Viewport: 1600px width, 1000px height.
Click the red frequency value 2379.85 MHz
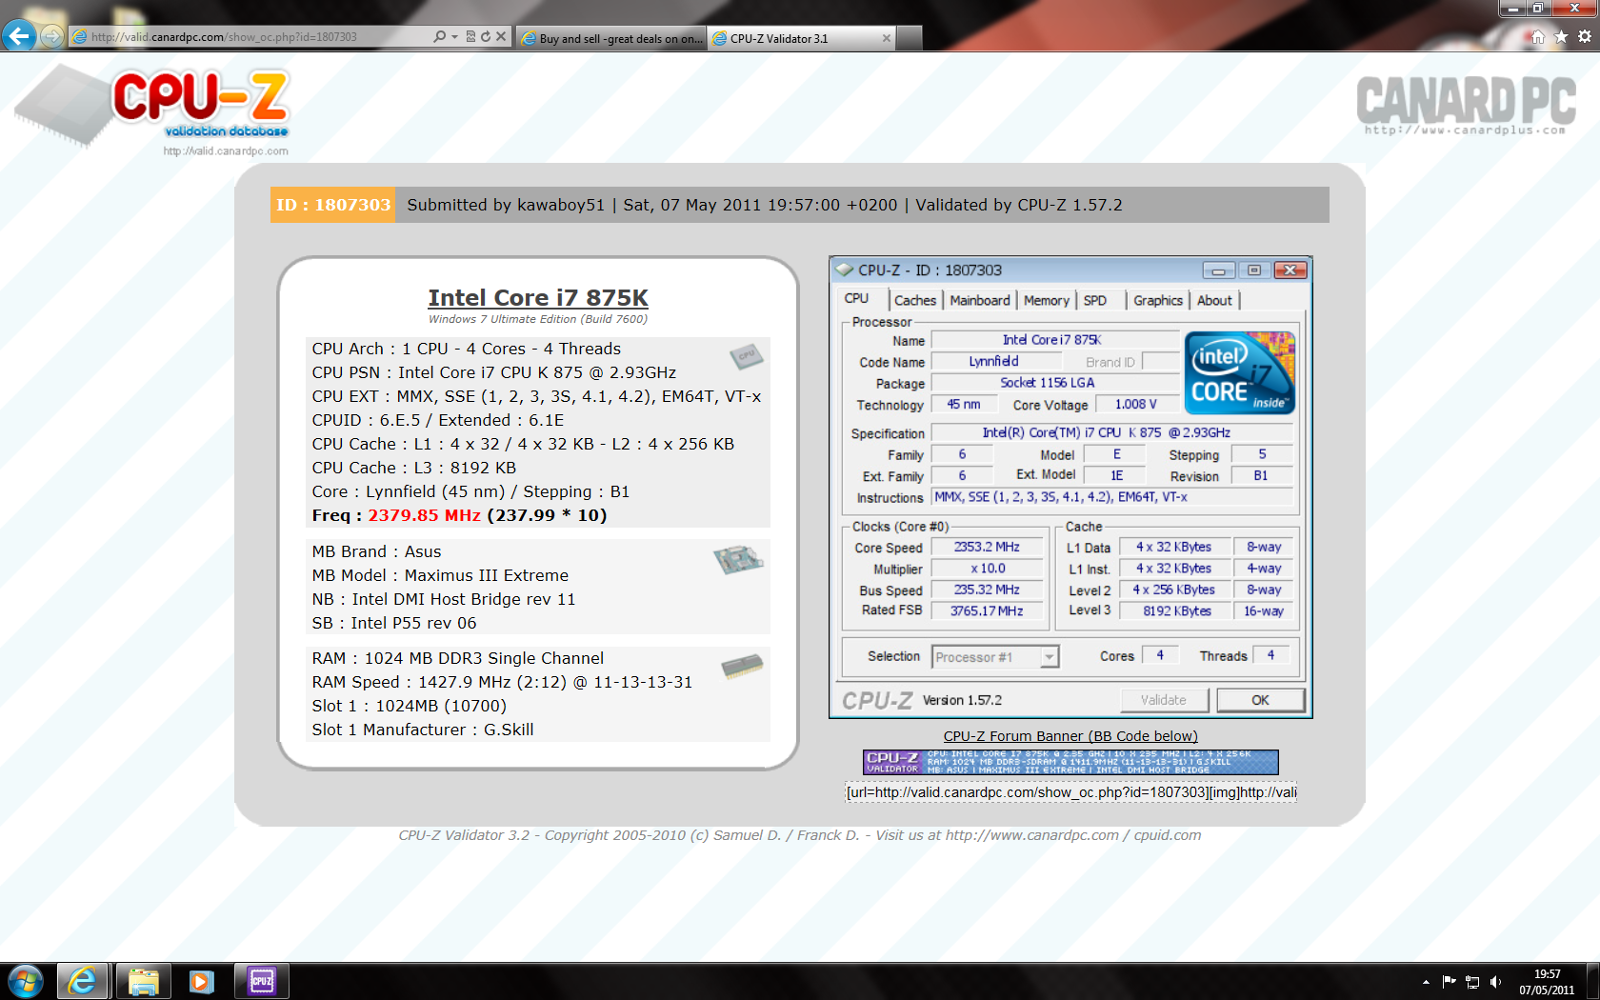pyautogui.click(x=424, y=516)
